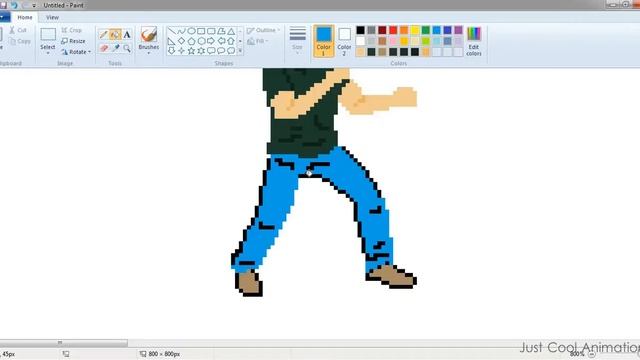This screenshot has height=360, width=640.
Task: Activate the Color 2 background selector
Action: (344, 41)
